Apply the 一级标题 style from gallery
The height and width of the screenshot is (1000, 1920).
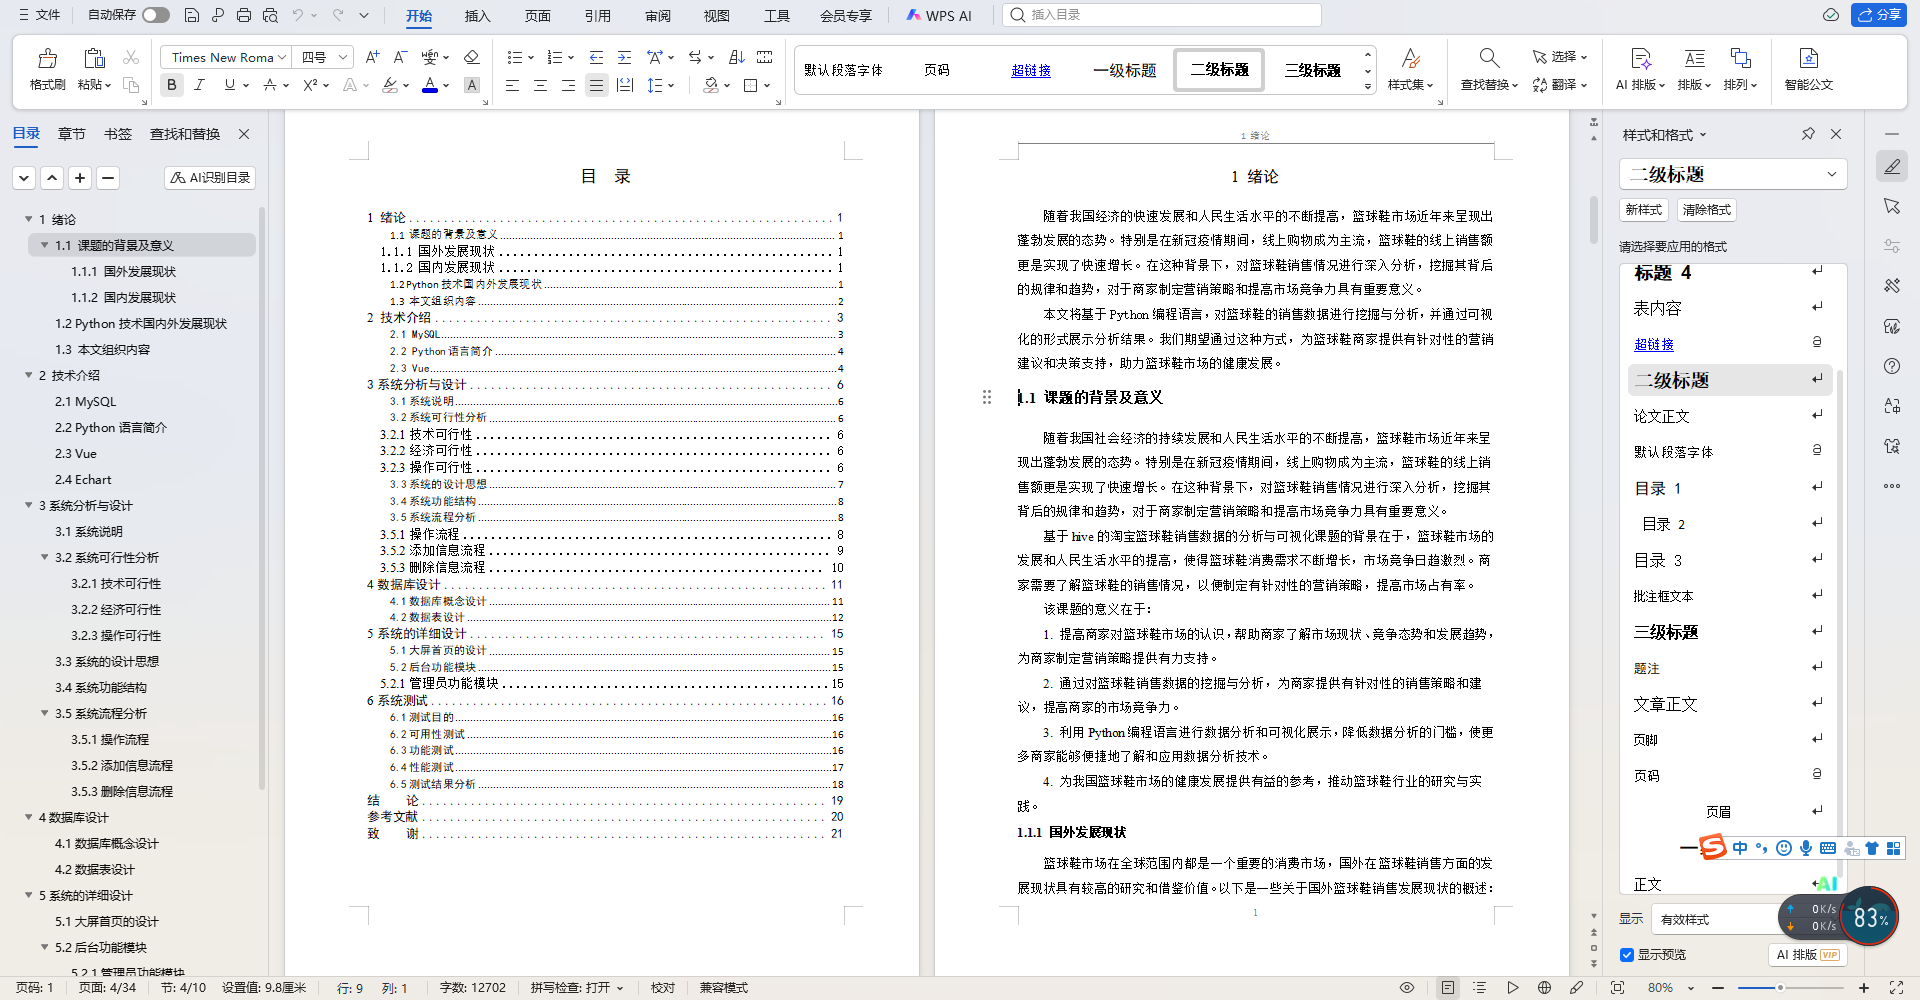[1124, 70]
